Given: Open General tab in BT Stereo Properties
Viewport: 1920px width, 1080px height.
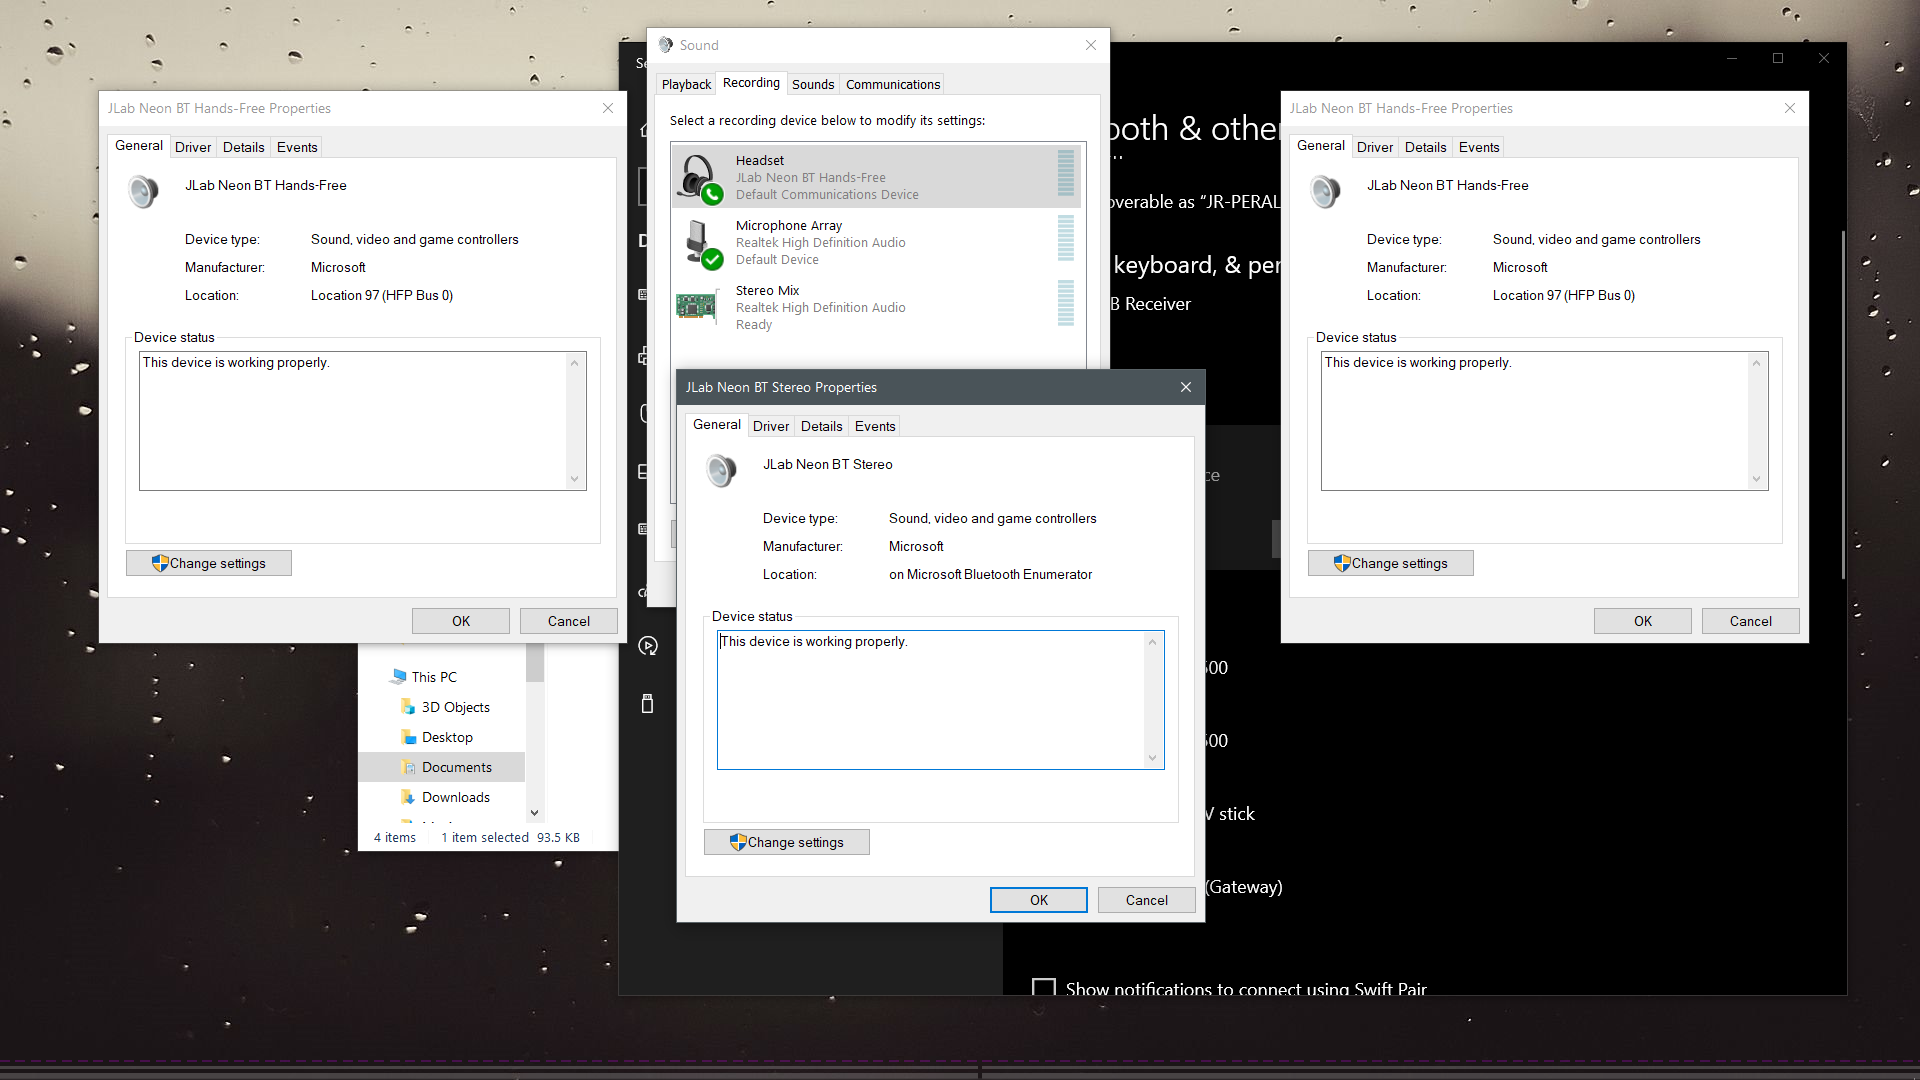Looking at the screenshot, I should (717, 425).
